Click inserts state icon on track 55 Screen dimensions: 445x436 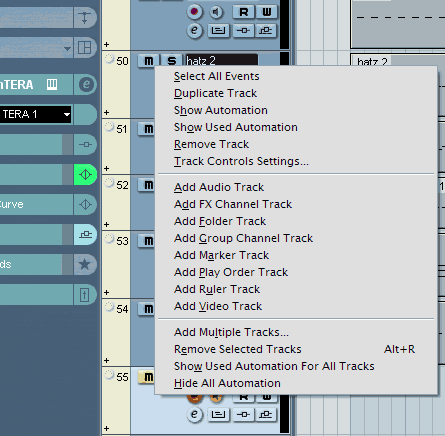point(243,414)
